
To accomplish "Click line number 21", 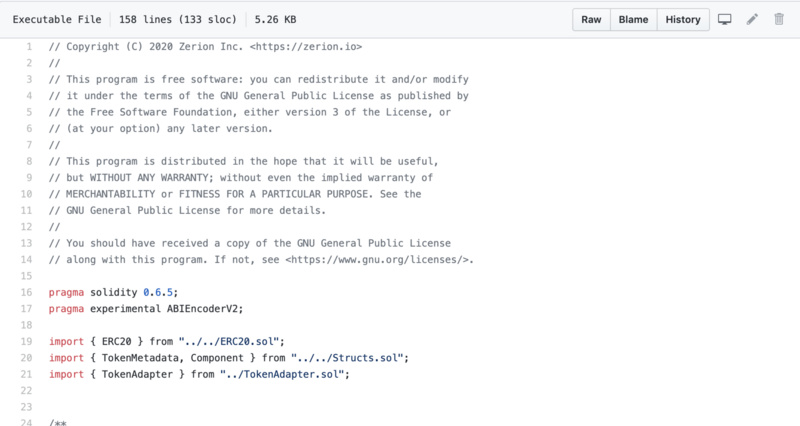I will tap(27, 374).
